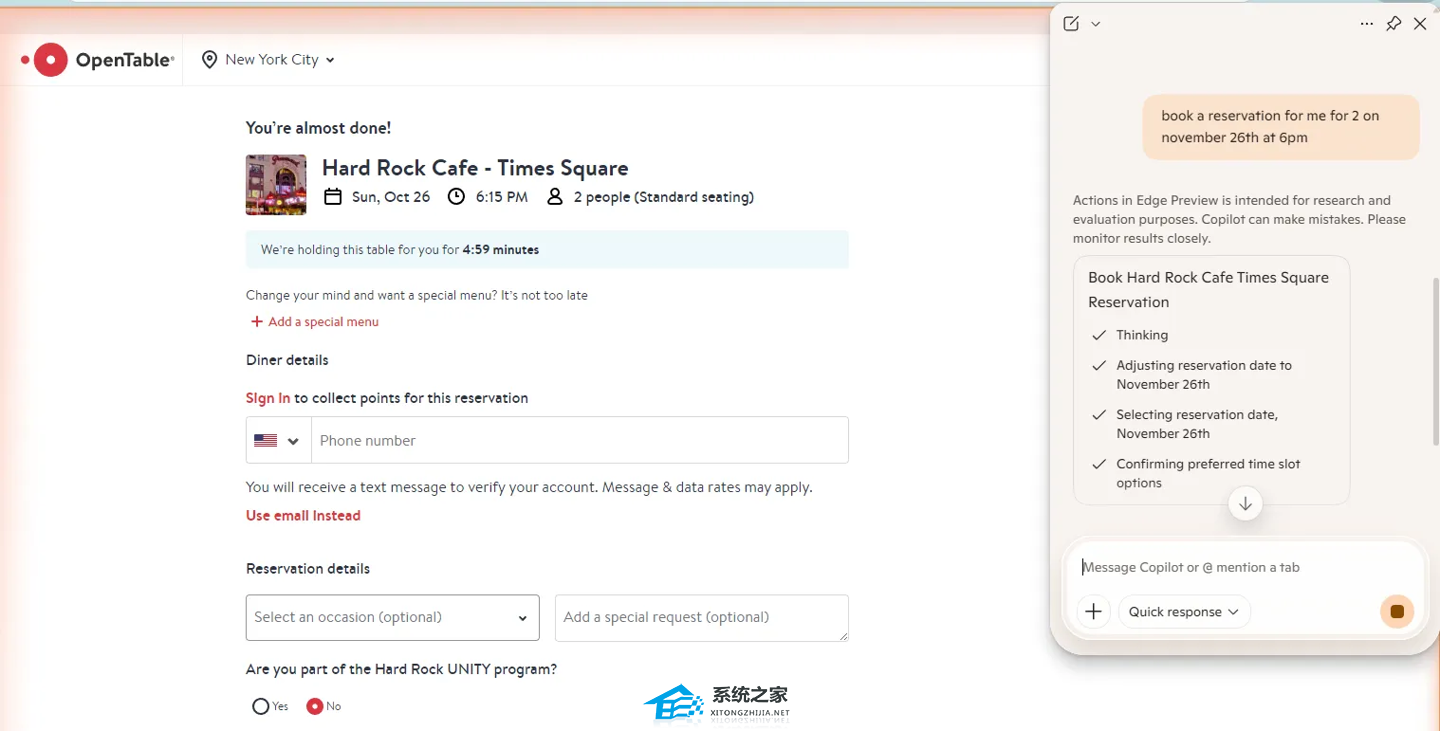The image size is (1440, 731).
Task: Click the Add a special request field
Action: pos(702,618)
